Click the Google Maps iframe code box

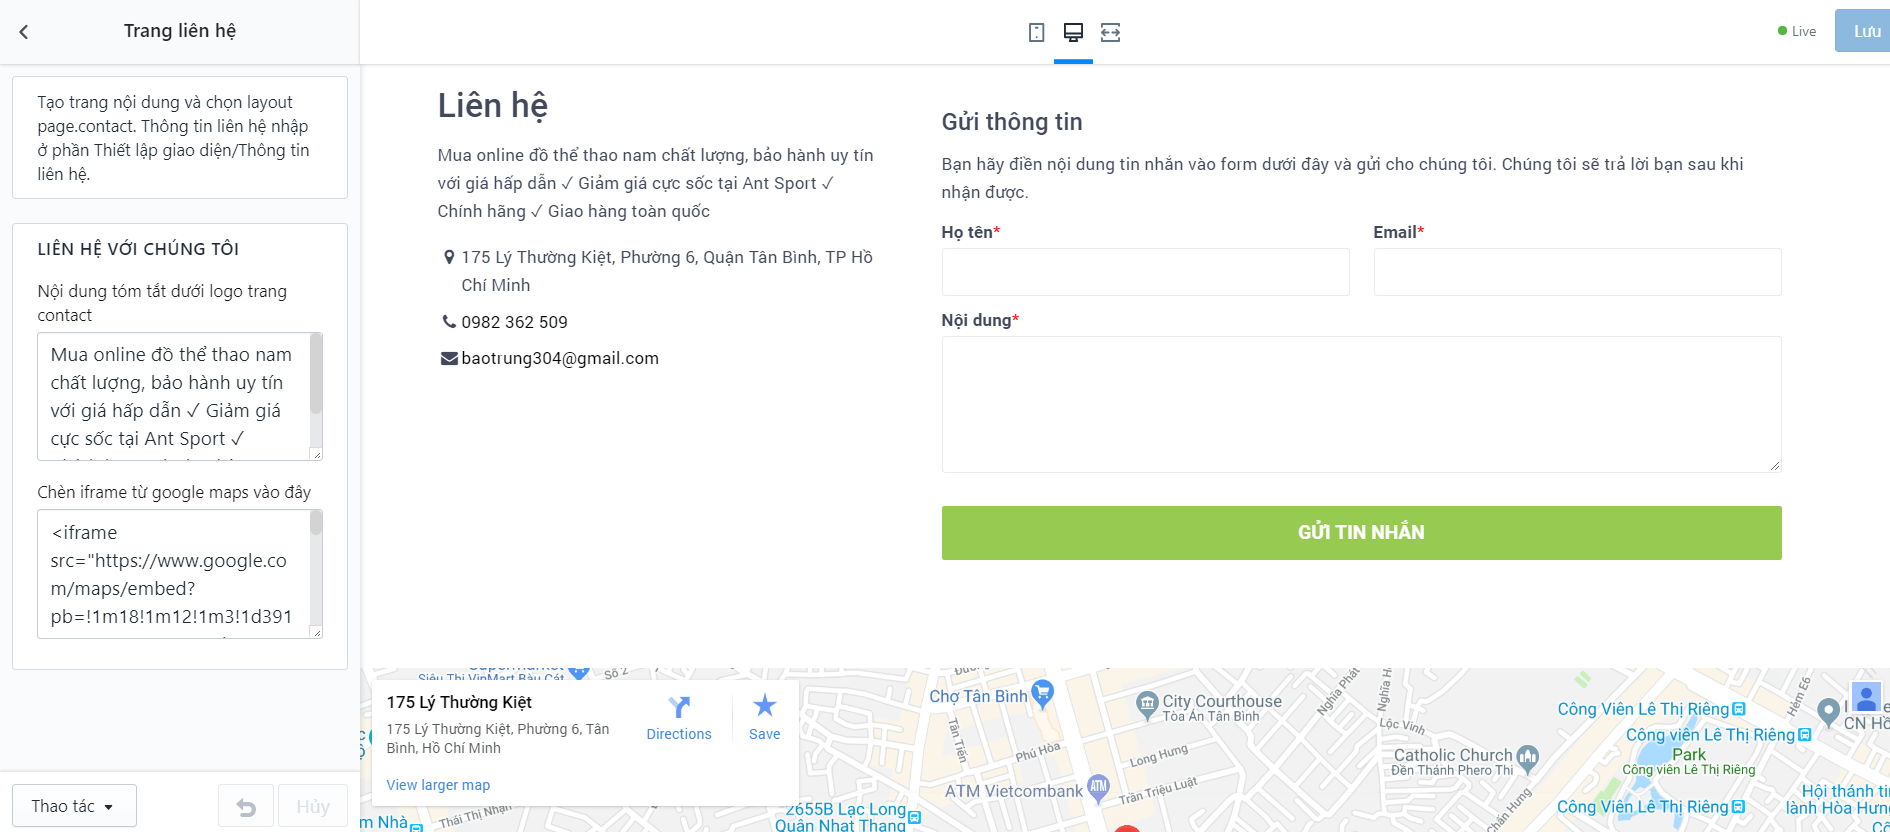[x=172, y=574]
